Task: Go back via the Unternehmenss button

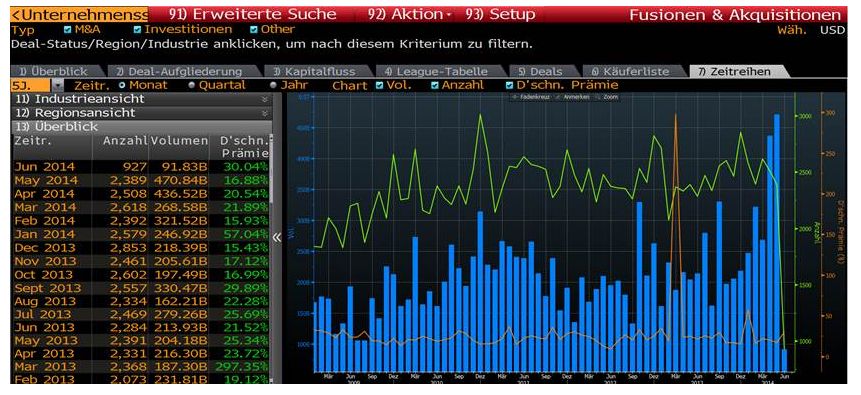Action: tap(79, 14)
